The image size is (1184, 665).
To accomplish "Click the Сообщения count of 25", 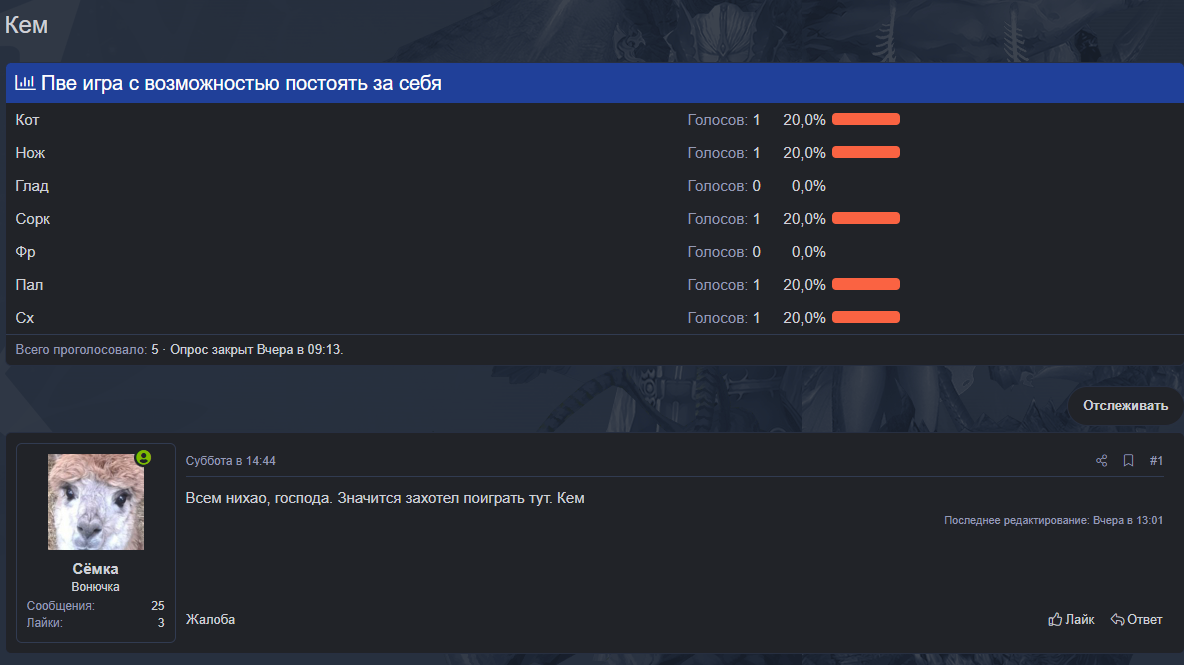I will tap(157, 606).
